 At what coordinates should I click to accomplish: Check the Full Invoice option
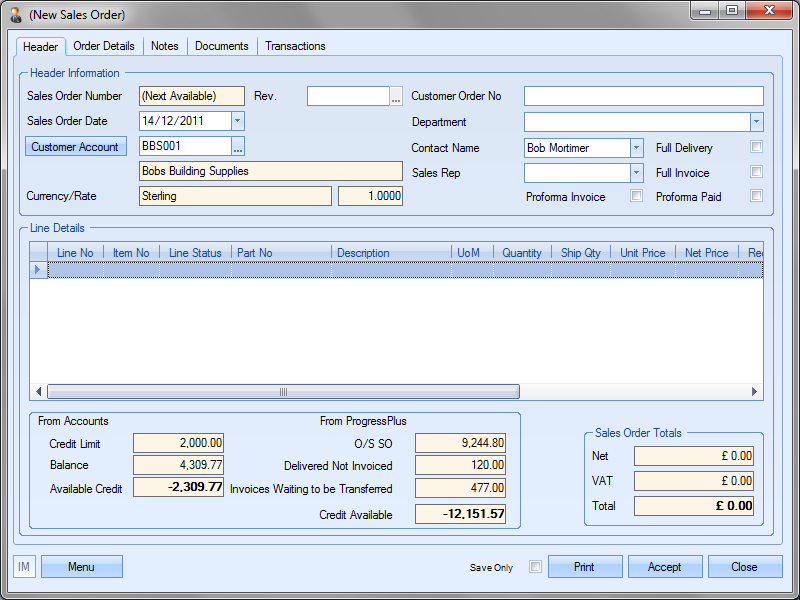coord(757,172)
